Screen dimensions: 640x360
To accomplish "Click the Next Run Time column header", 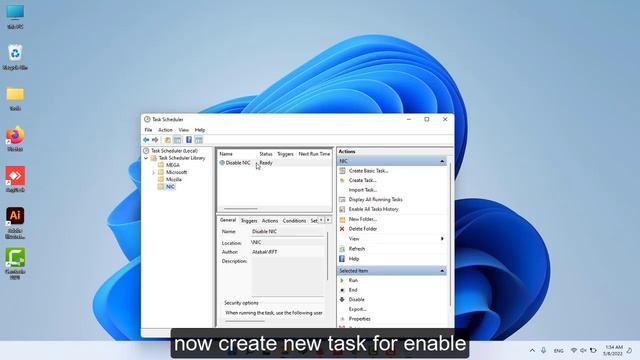I will [x=314, y=154].
